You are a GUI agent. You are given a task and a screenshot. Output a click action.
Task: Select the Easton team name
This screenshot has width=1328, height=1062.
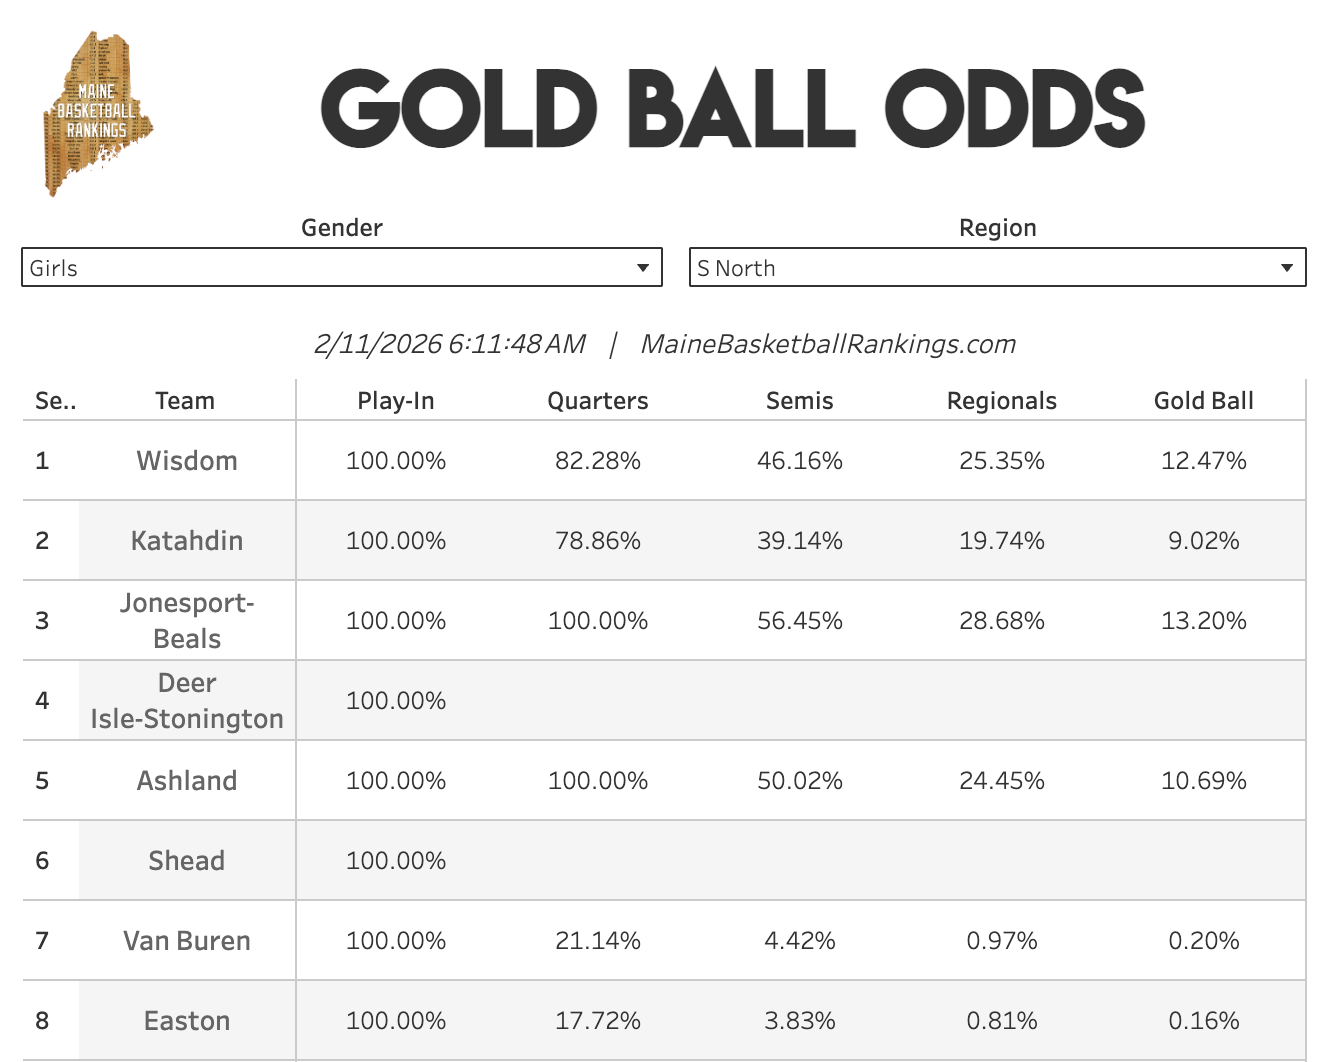point(187,1021)
